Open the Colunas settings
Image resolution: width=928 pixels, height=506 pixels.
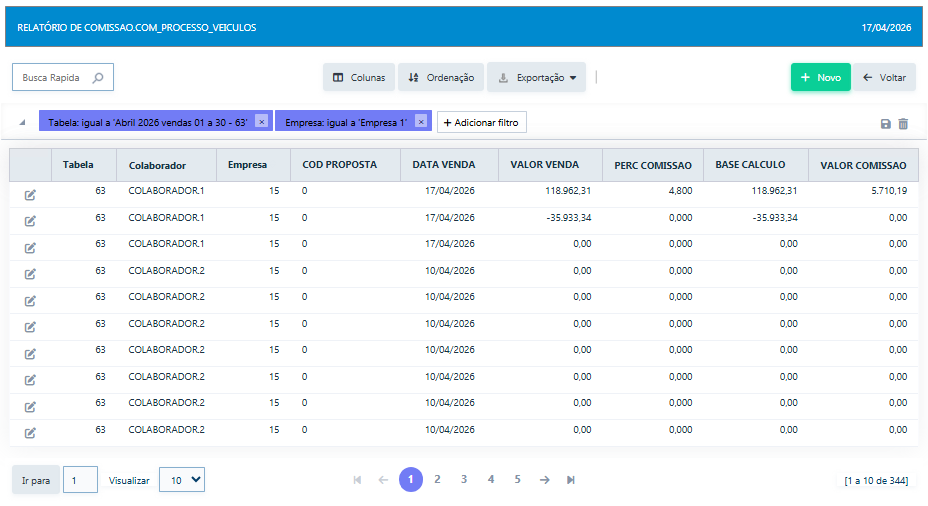click(x=359, y=78)
